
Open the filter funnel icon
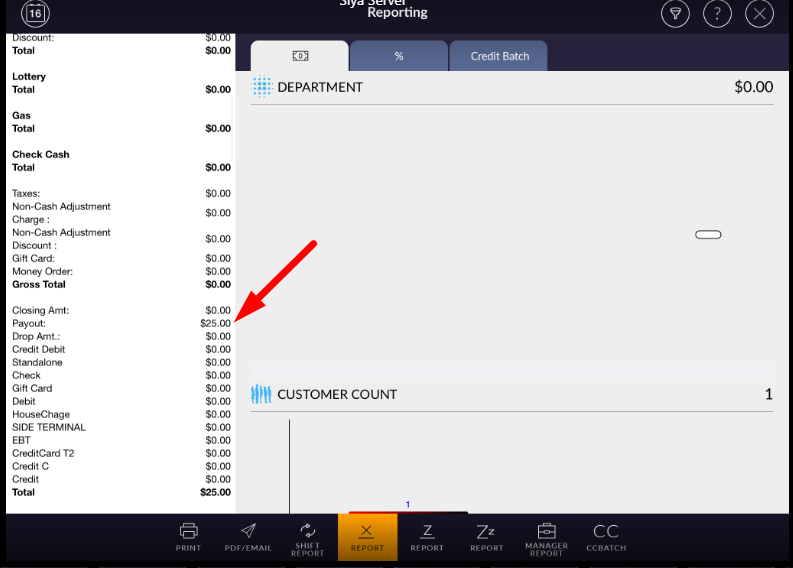tap(676, 14)
